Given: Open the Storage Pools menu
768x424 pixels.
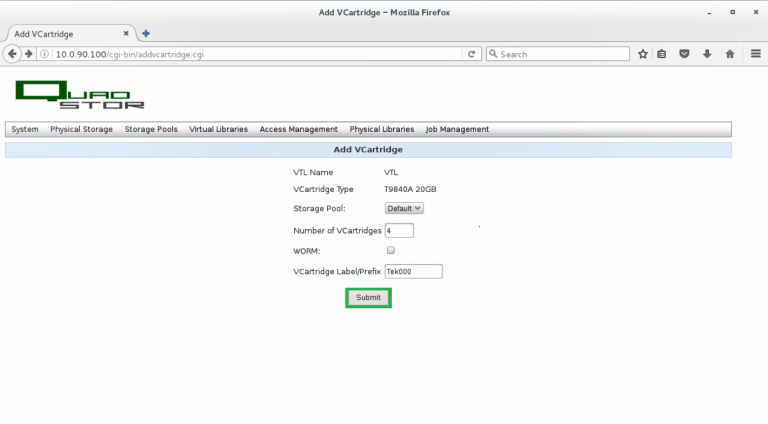Looking at the screenshot, I should 151,129.
